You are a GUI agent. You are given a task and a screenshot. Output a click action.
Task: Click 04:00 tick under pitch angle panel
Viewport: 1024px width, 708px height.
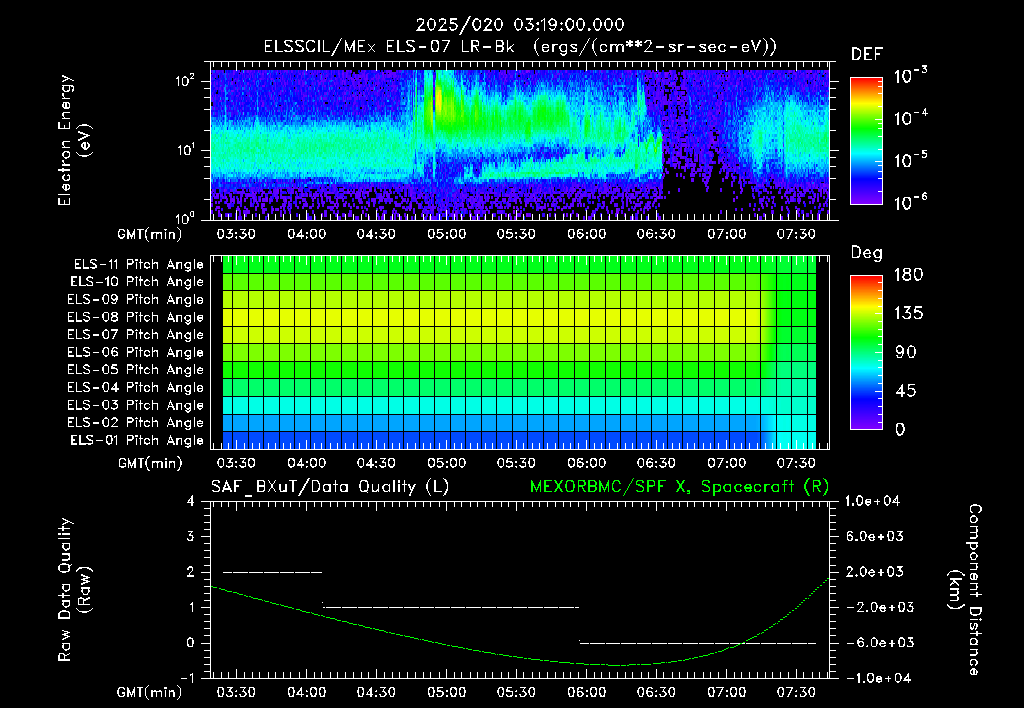(306, 463)
